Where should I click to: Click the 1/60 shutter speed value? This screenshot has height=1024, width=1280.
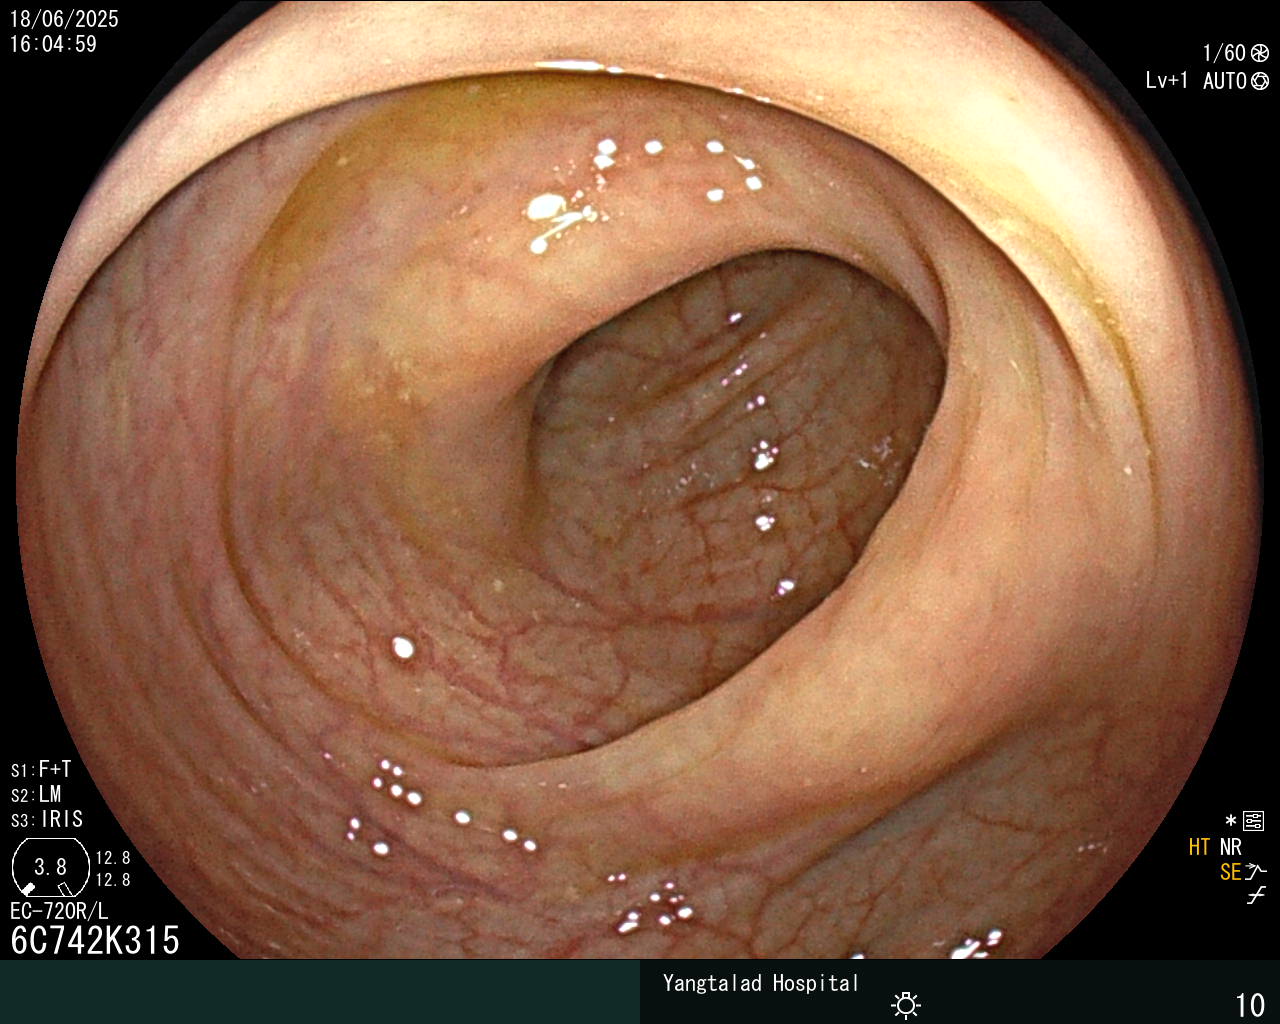1224,53
